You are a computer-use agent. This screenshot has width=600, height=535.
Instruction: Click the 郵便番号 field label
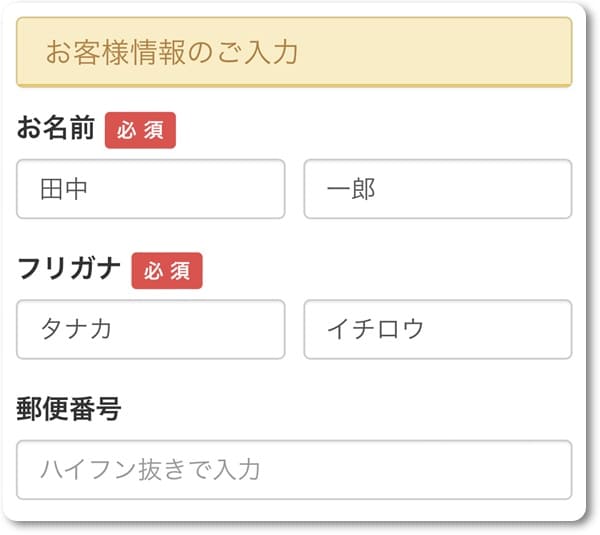click(x=69, y=409)
